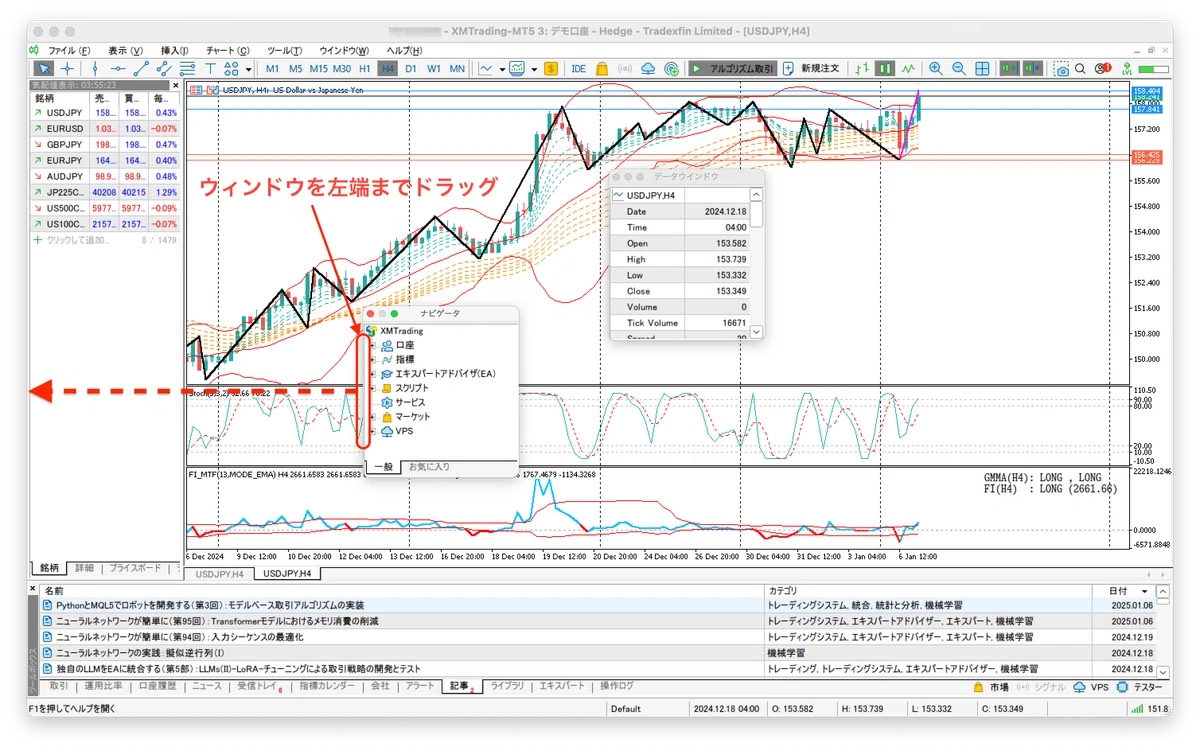Select EURUSD row in Market Watch
1200x750 pixels.
point(105,129)
